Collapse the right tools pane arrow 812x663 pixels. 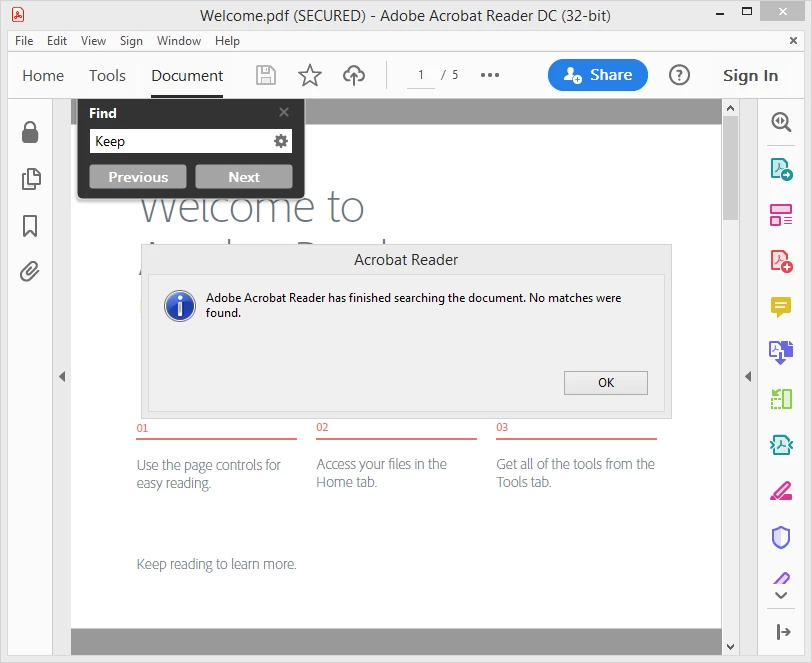(x=748, y=377)
